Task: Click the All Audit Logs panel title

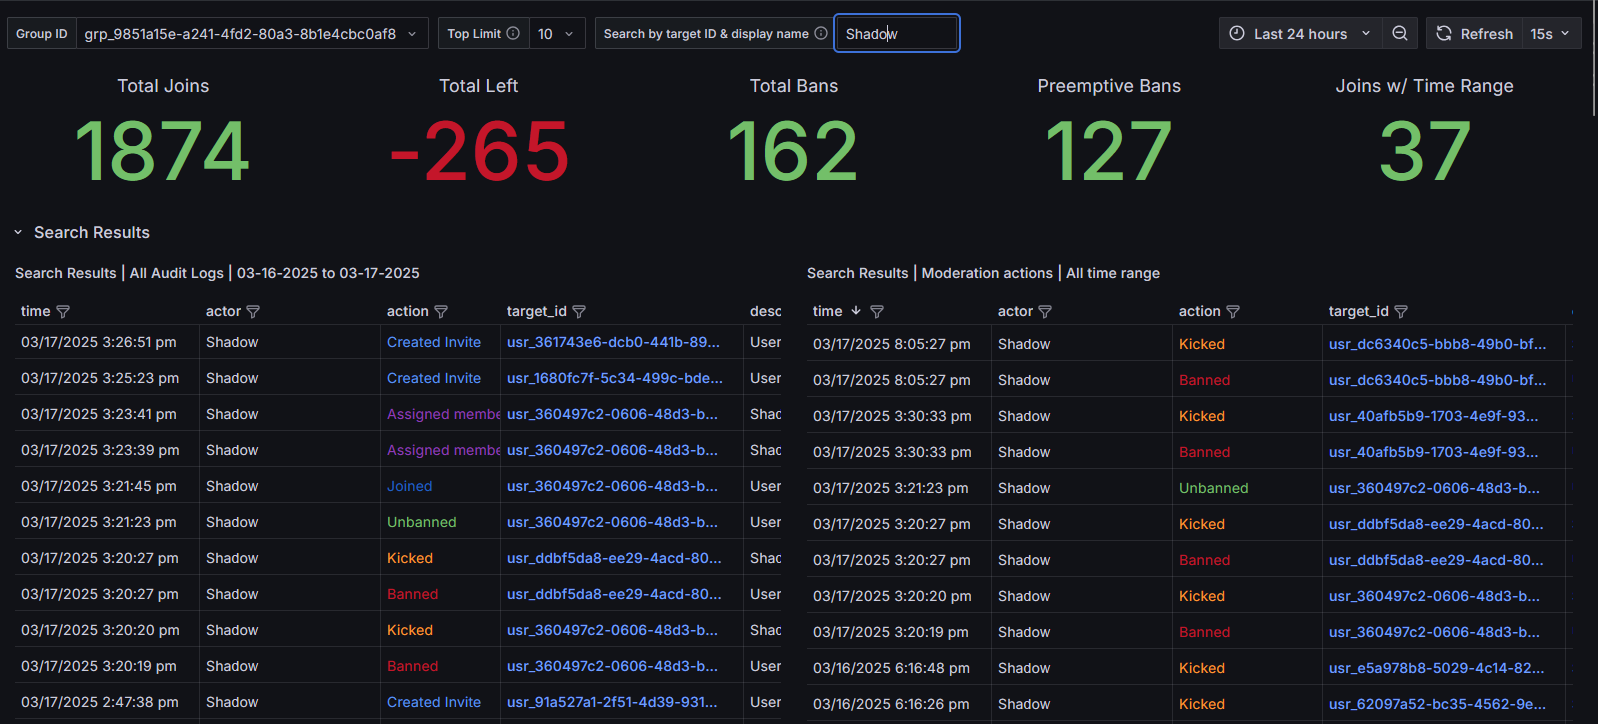Action: 217,273
